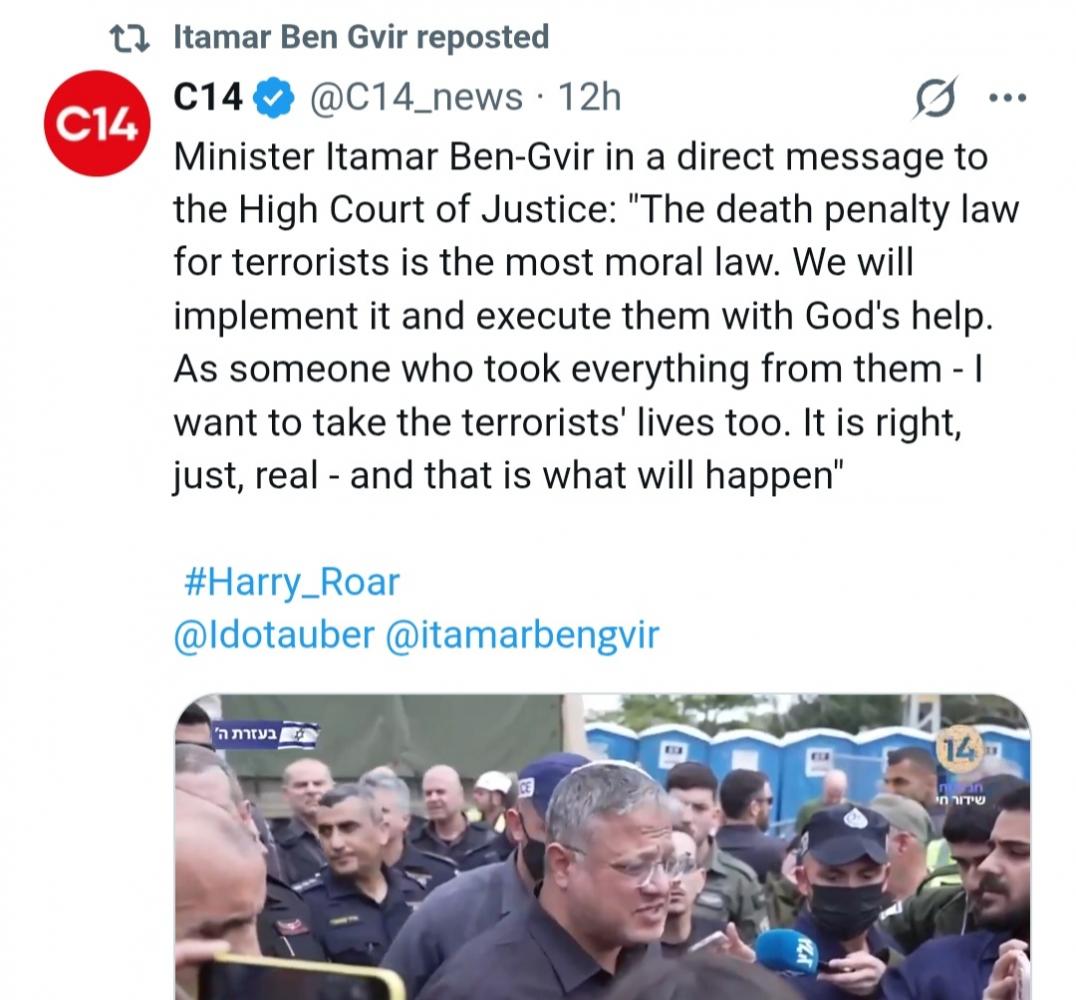Play the embedded video thumbnail

pos(603,847)
